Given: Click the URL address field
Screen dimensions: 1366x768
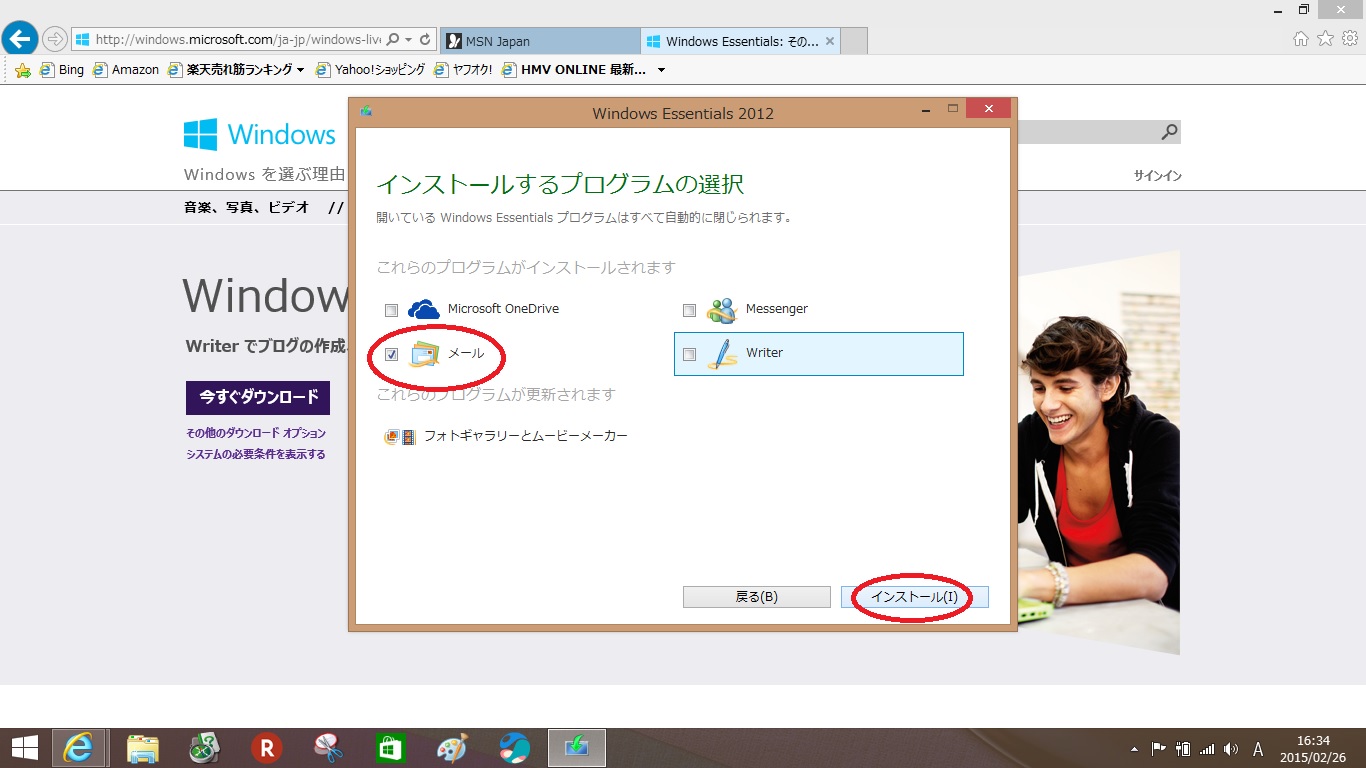Looking at the screenshot, I should [x=238, y=40].
